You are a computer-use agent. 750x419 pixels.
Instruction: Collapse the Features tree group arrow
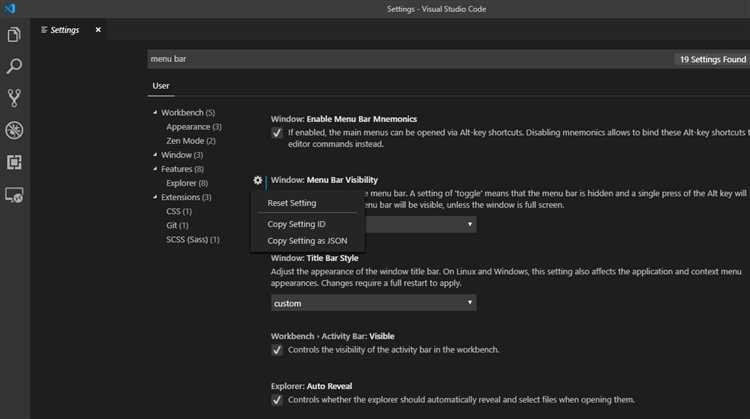[x=155, y=169]
